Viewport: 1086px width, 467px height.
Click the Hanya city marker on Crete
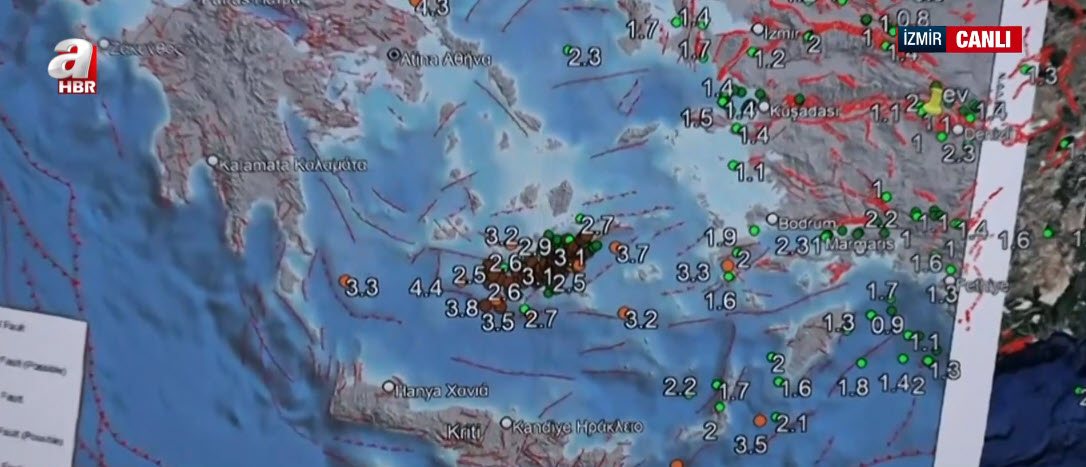tap(388, 386)
